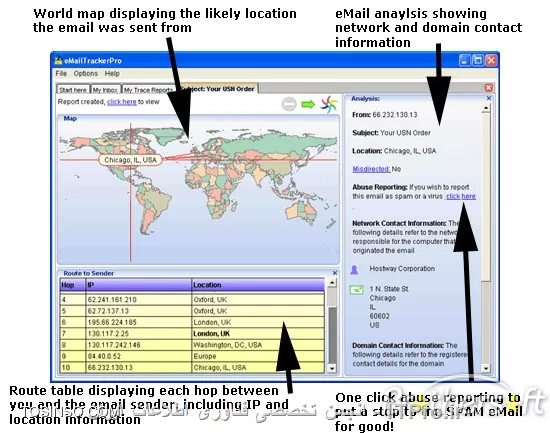Select the row with IP 84.40.0.52
550x433 pixels.
pos(192,356)
